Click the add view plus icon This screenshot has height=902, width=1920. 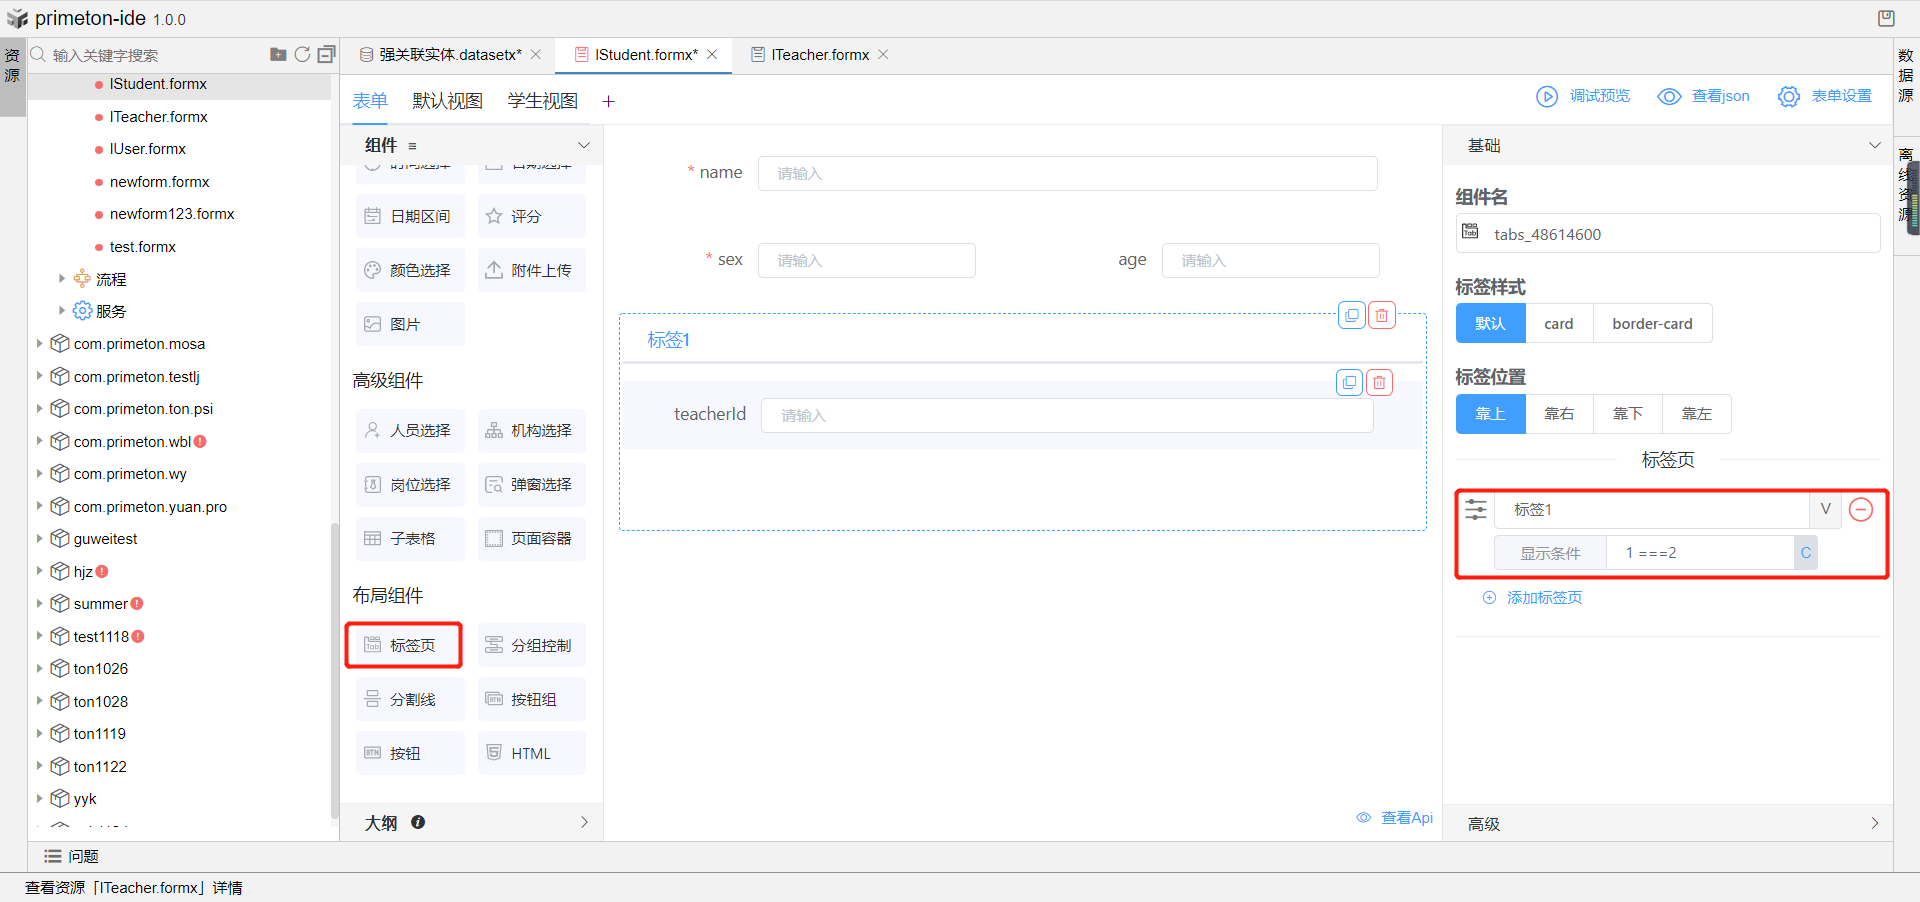click(608, 101)
